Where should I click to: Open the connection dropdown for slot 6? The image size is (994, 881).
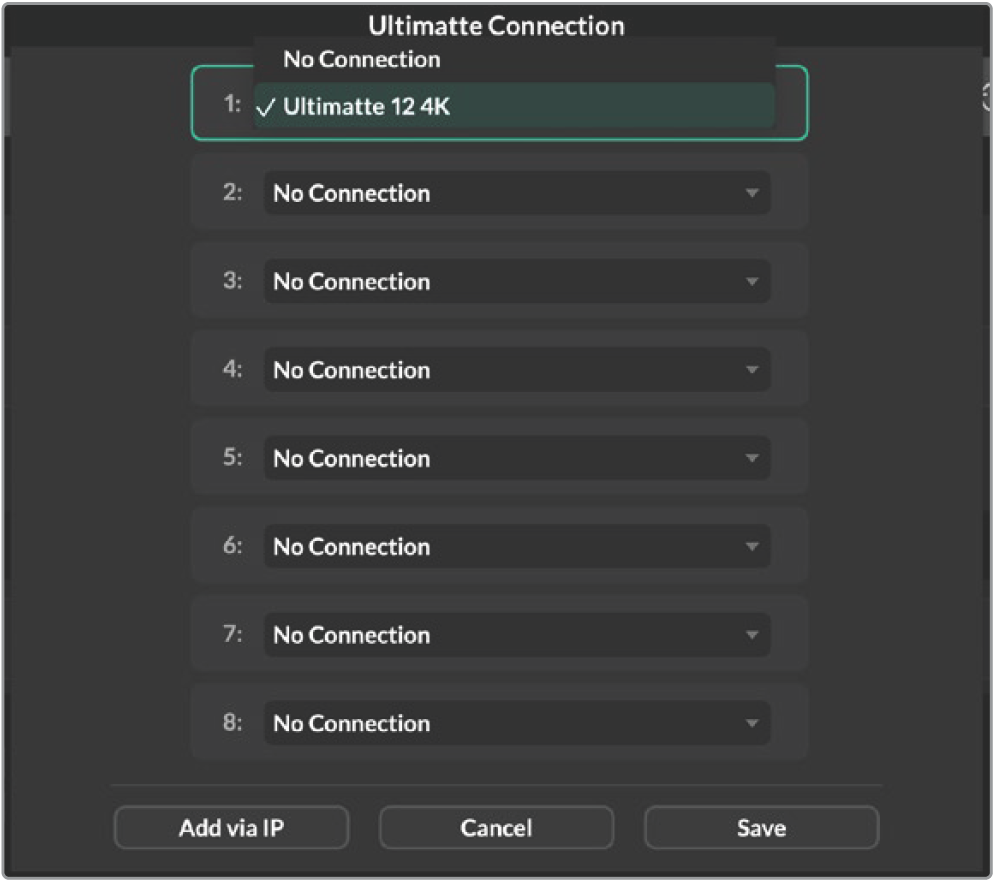click(x=517, y=546)
